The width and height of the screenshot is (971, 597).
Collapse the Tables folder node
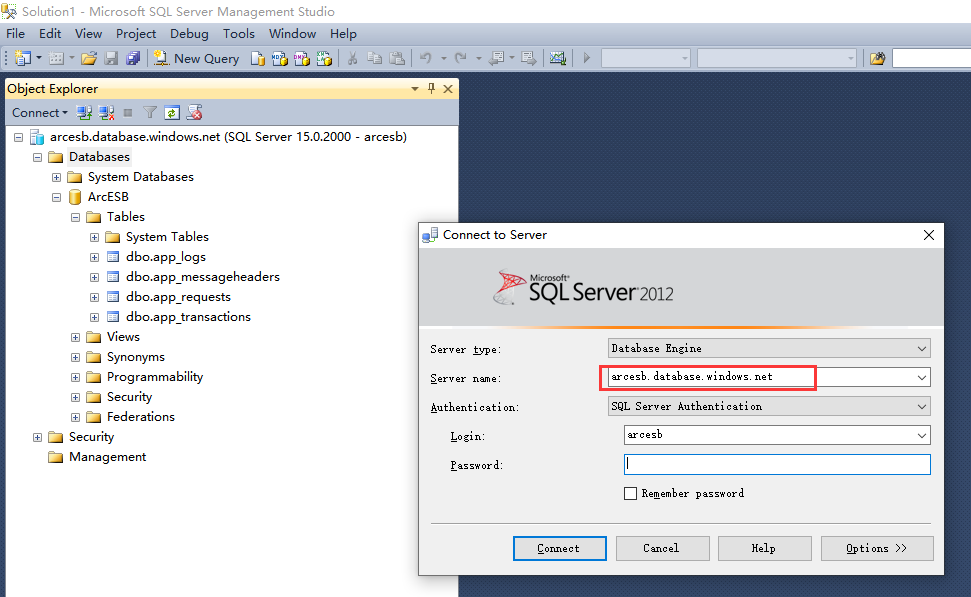[x=76, y=217]
